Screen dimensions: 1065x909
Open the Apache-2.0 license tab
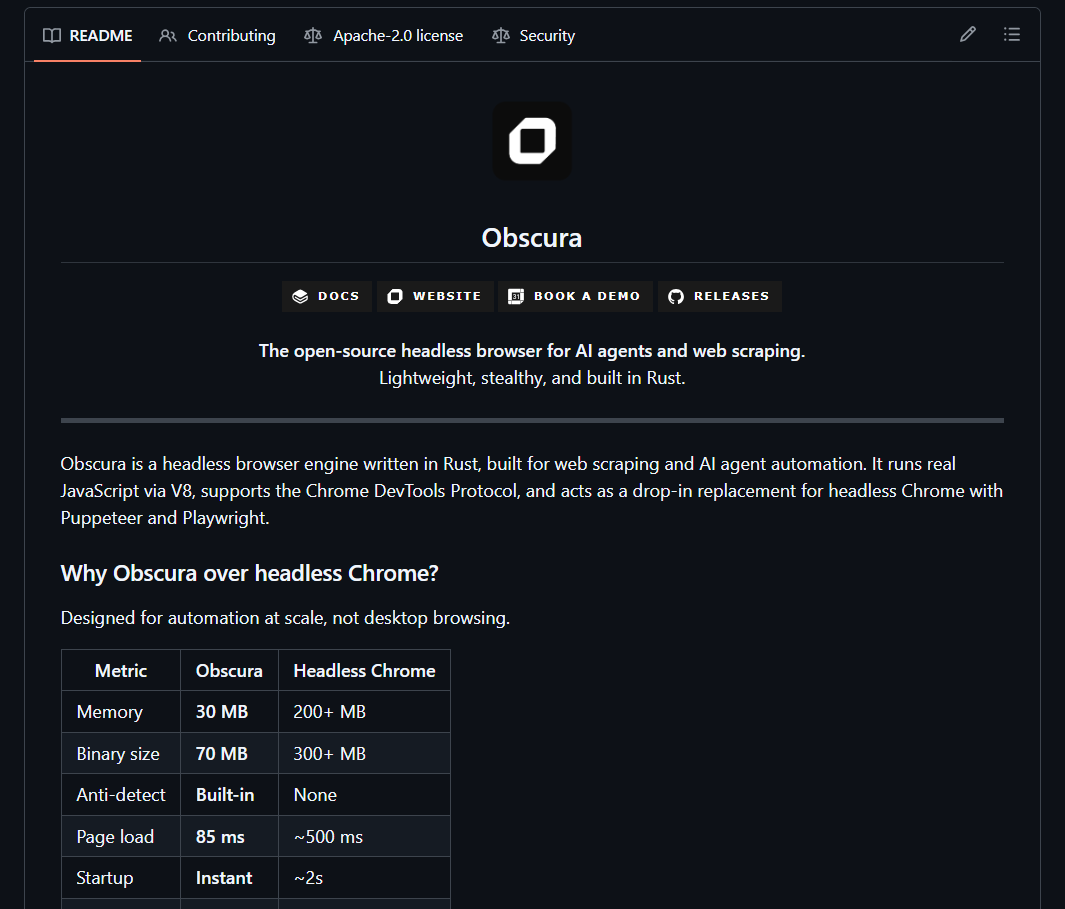click(x=384, y=35)
